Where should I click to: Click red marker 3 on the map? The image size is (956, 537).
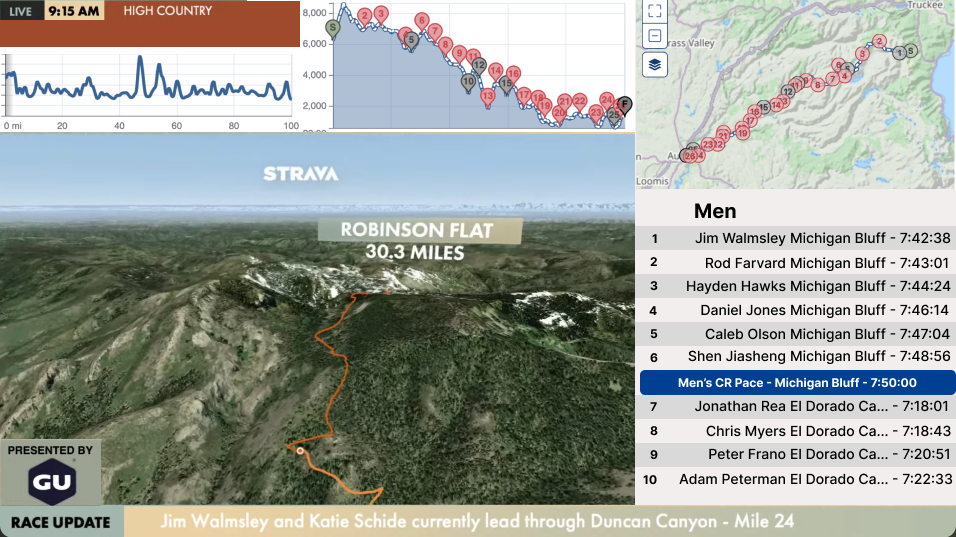coord(862,54)
